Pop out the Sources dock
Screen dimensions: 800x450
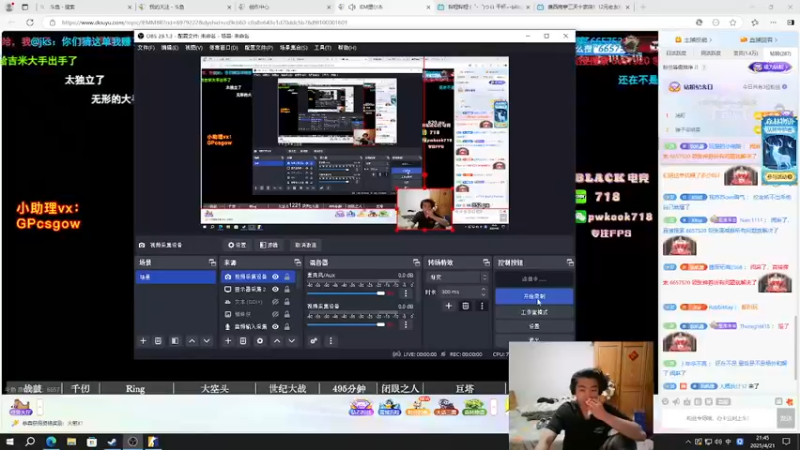297,262
